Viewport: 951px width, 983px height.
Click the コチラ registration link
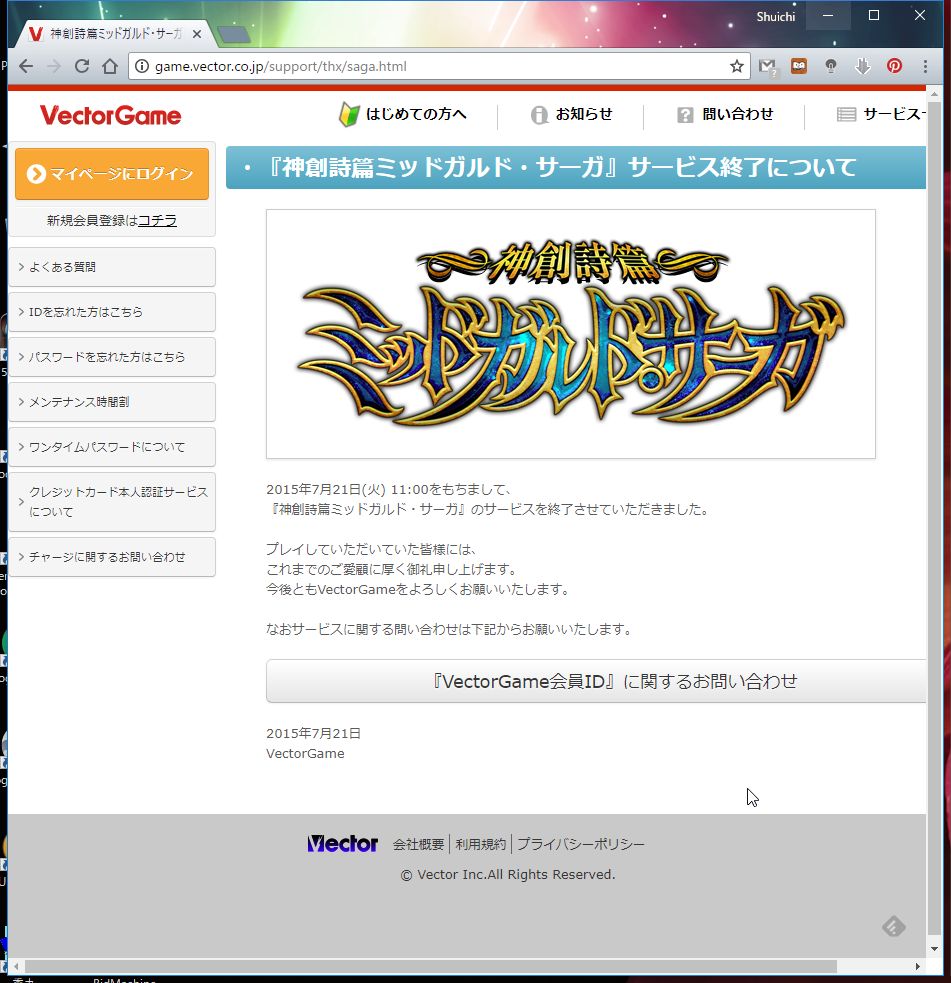point(157,220)
